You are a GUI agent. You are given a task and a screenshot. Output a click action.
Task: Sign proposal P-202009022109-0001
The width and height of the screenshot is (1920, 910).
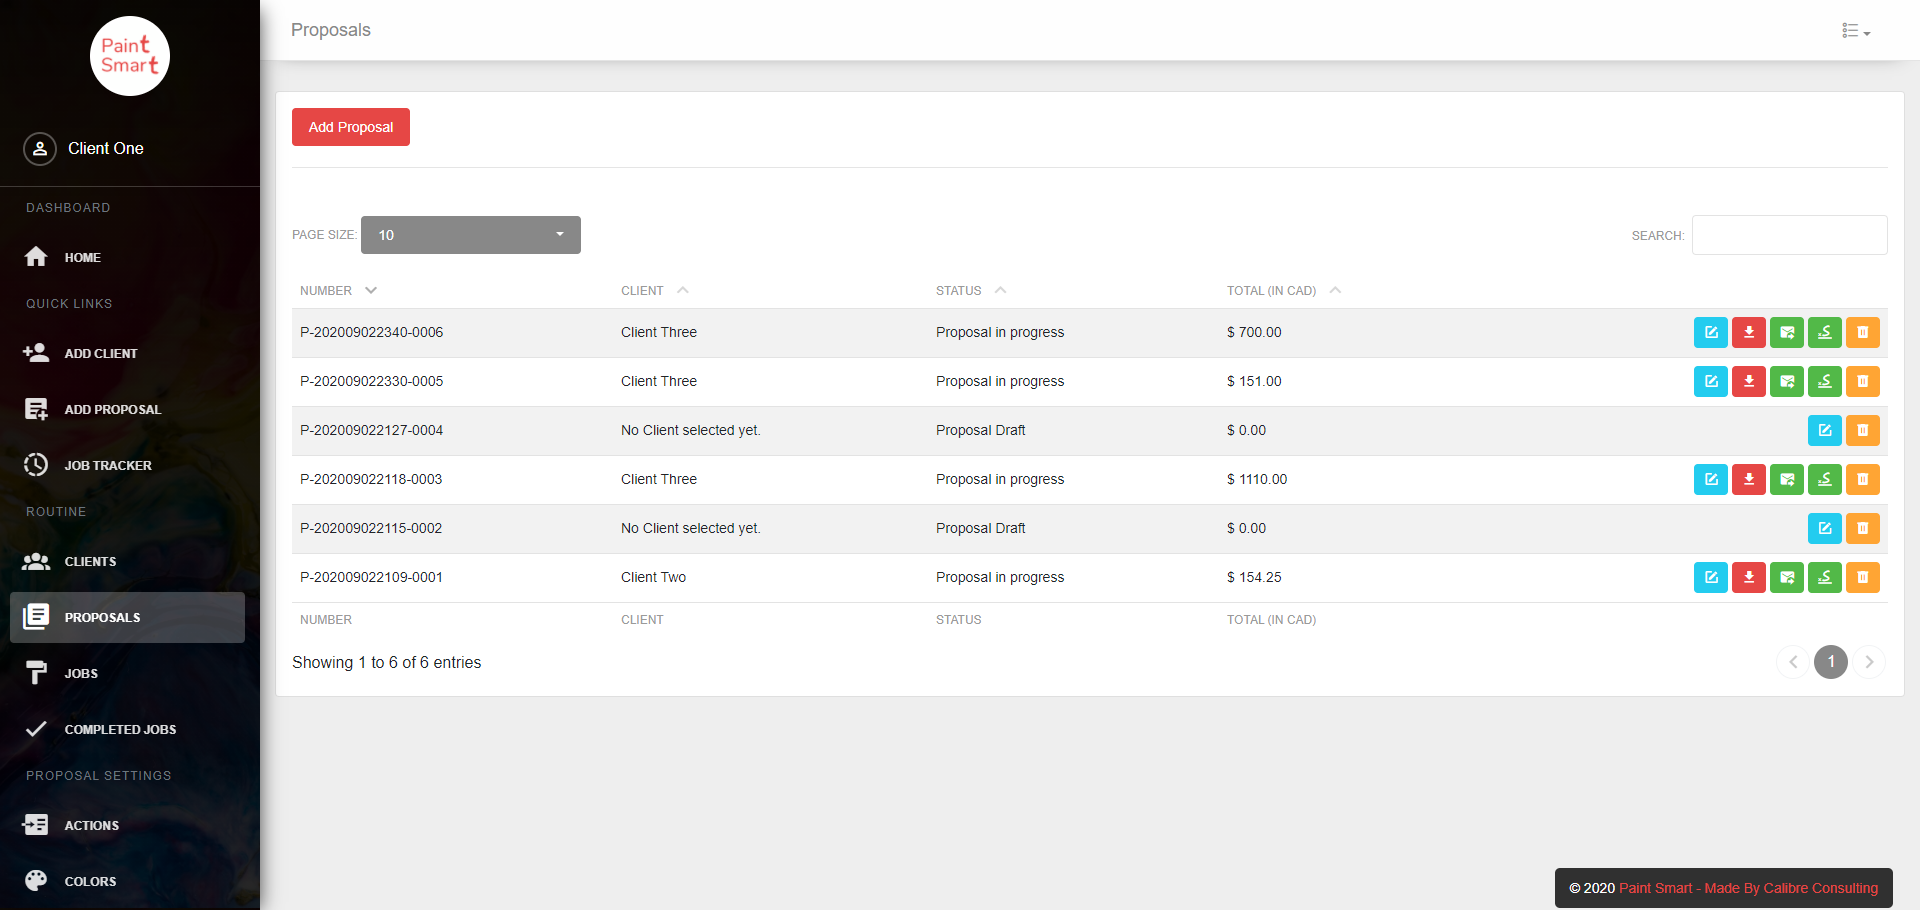click(x=1824, y=578)
